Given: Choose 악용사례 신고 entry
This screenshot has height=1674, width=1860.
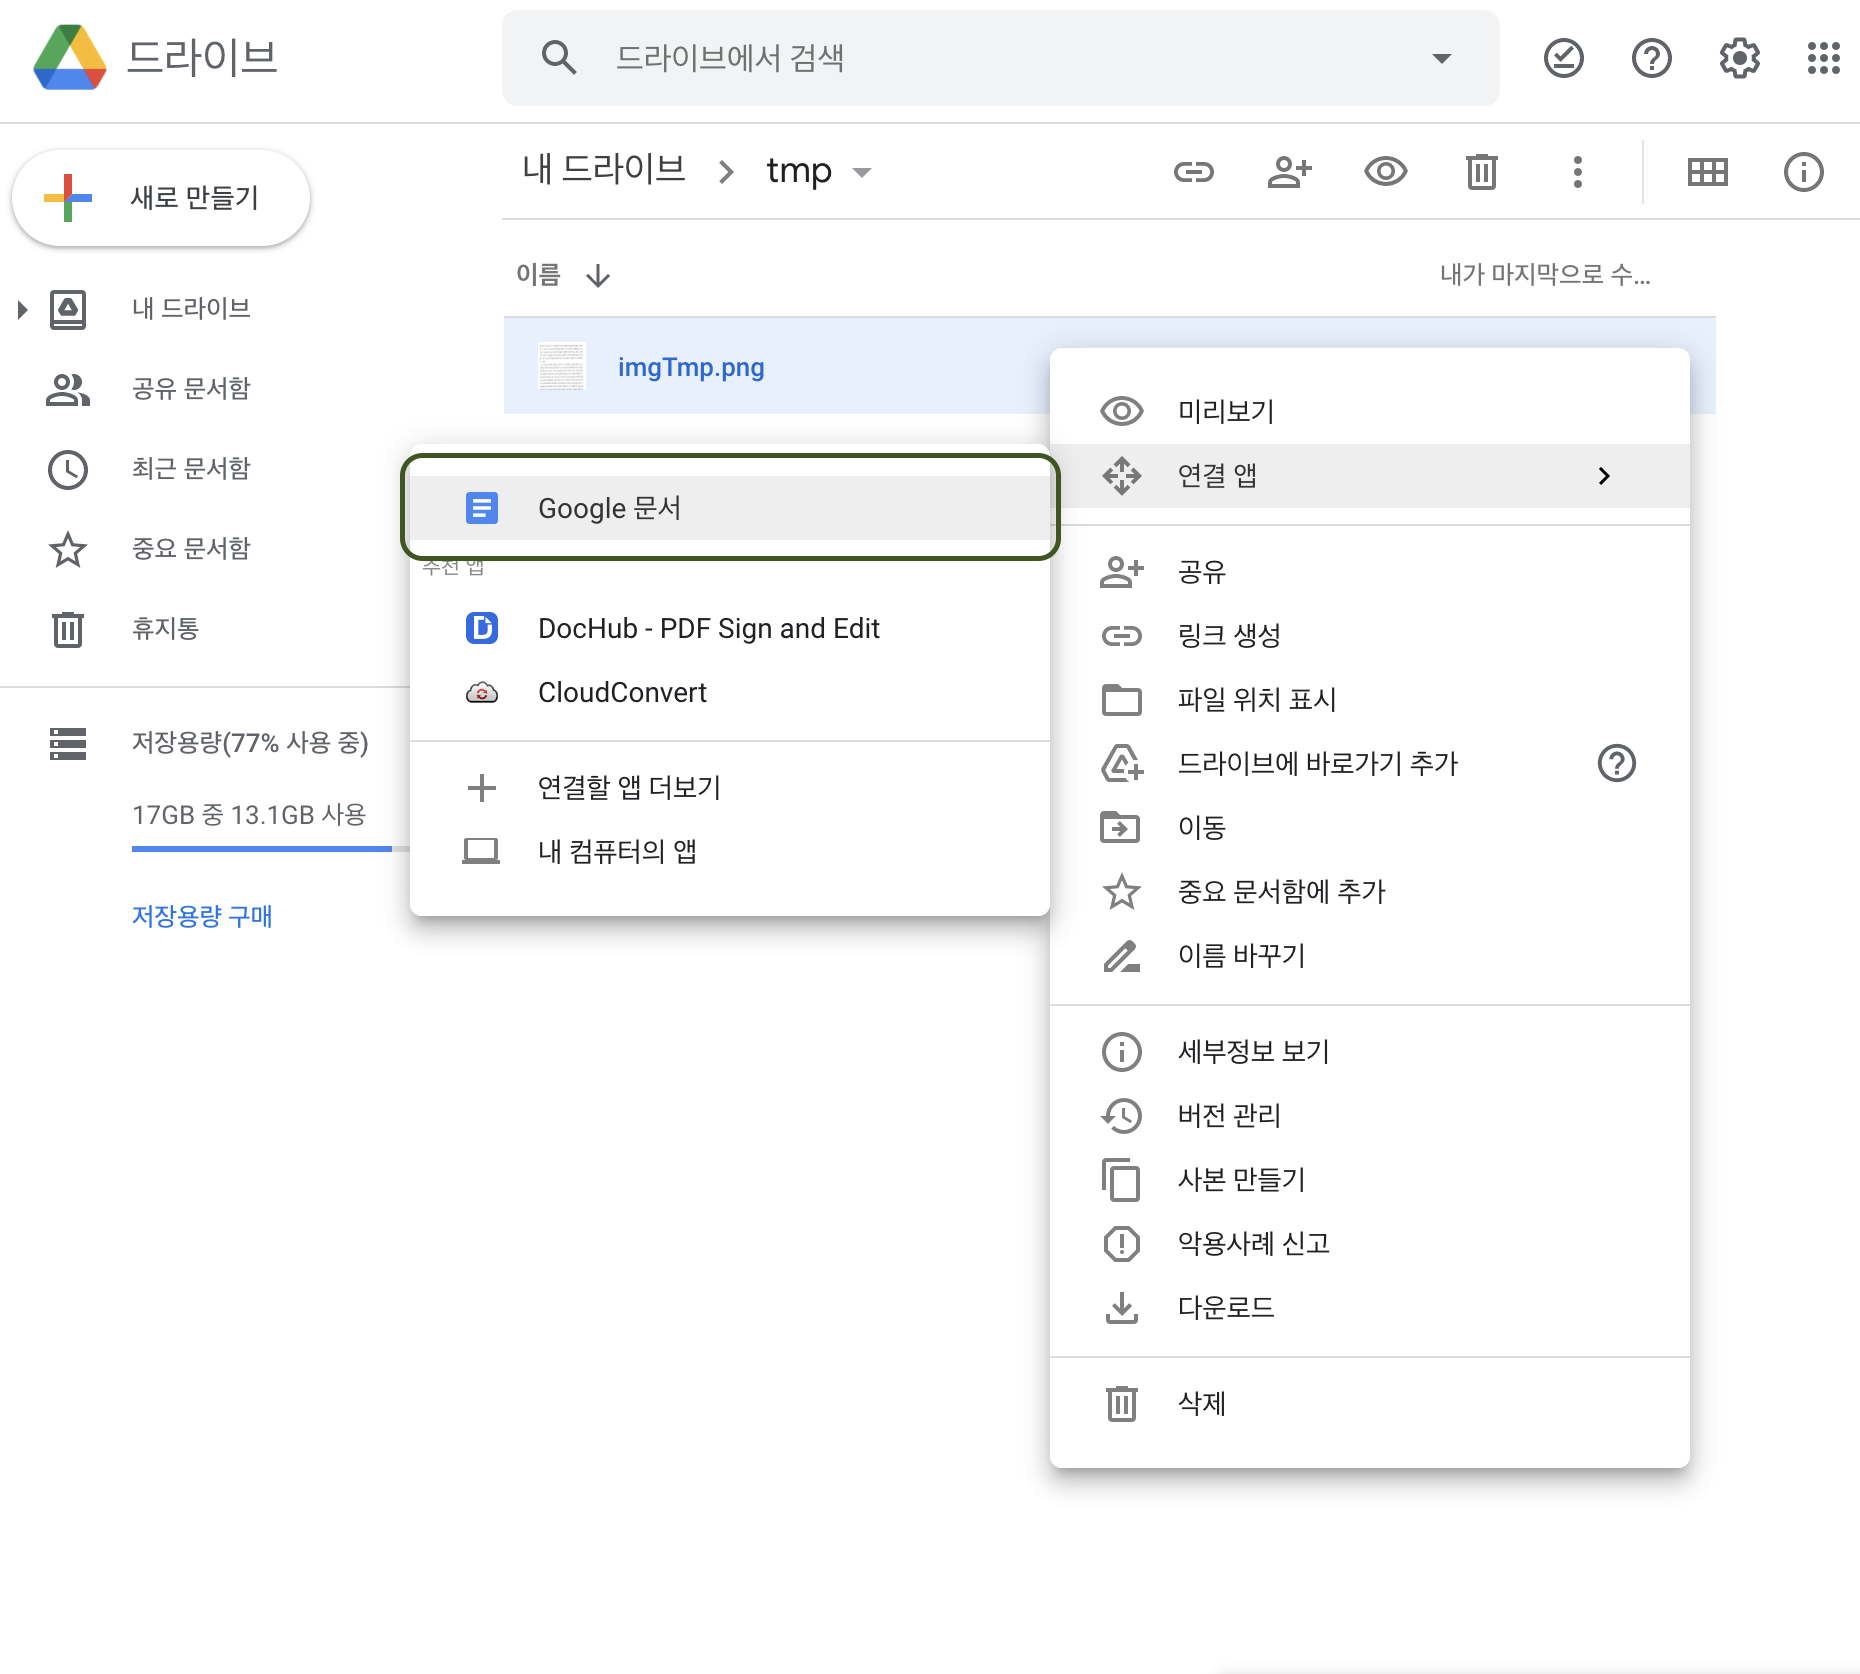Looking at the screenshot, I should [1370, 1244].
